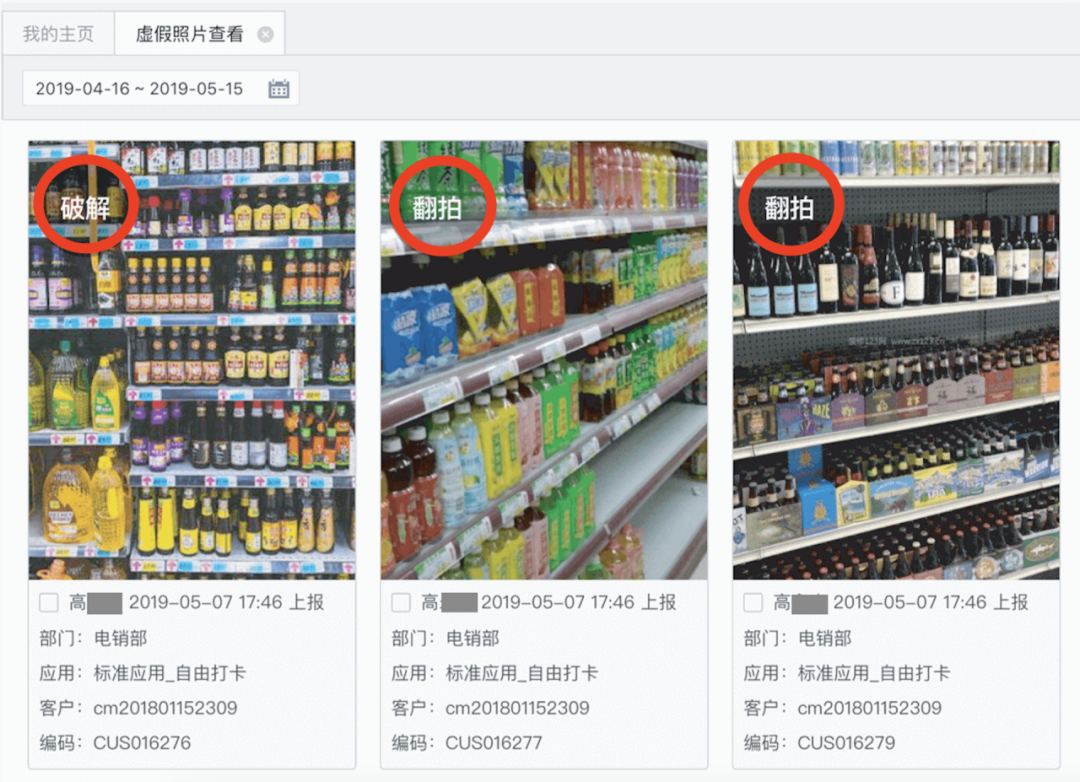This screenshot has width=1080, height=782.
Task: Select the 虚假照片查看 tab
Action: point(189,34)
